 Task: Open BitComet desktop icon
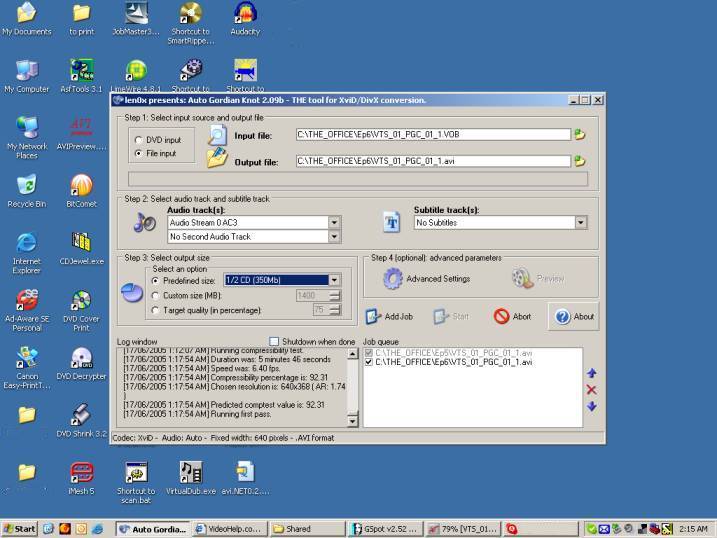pos(81,191)
